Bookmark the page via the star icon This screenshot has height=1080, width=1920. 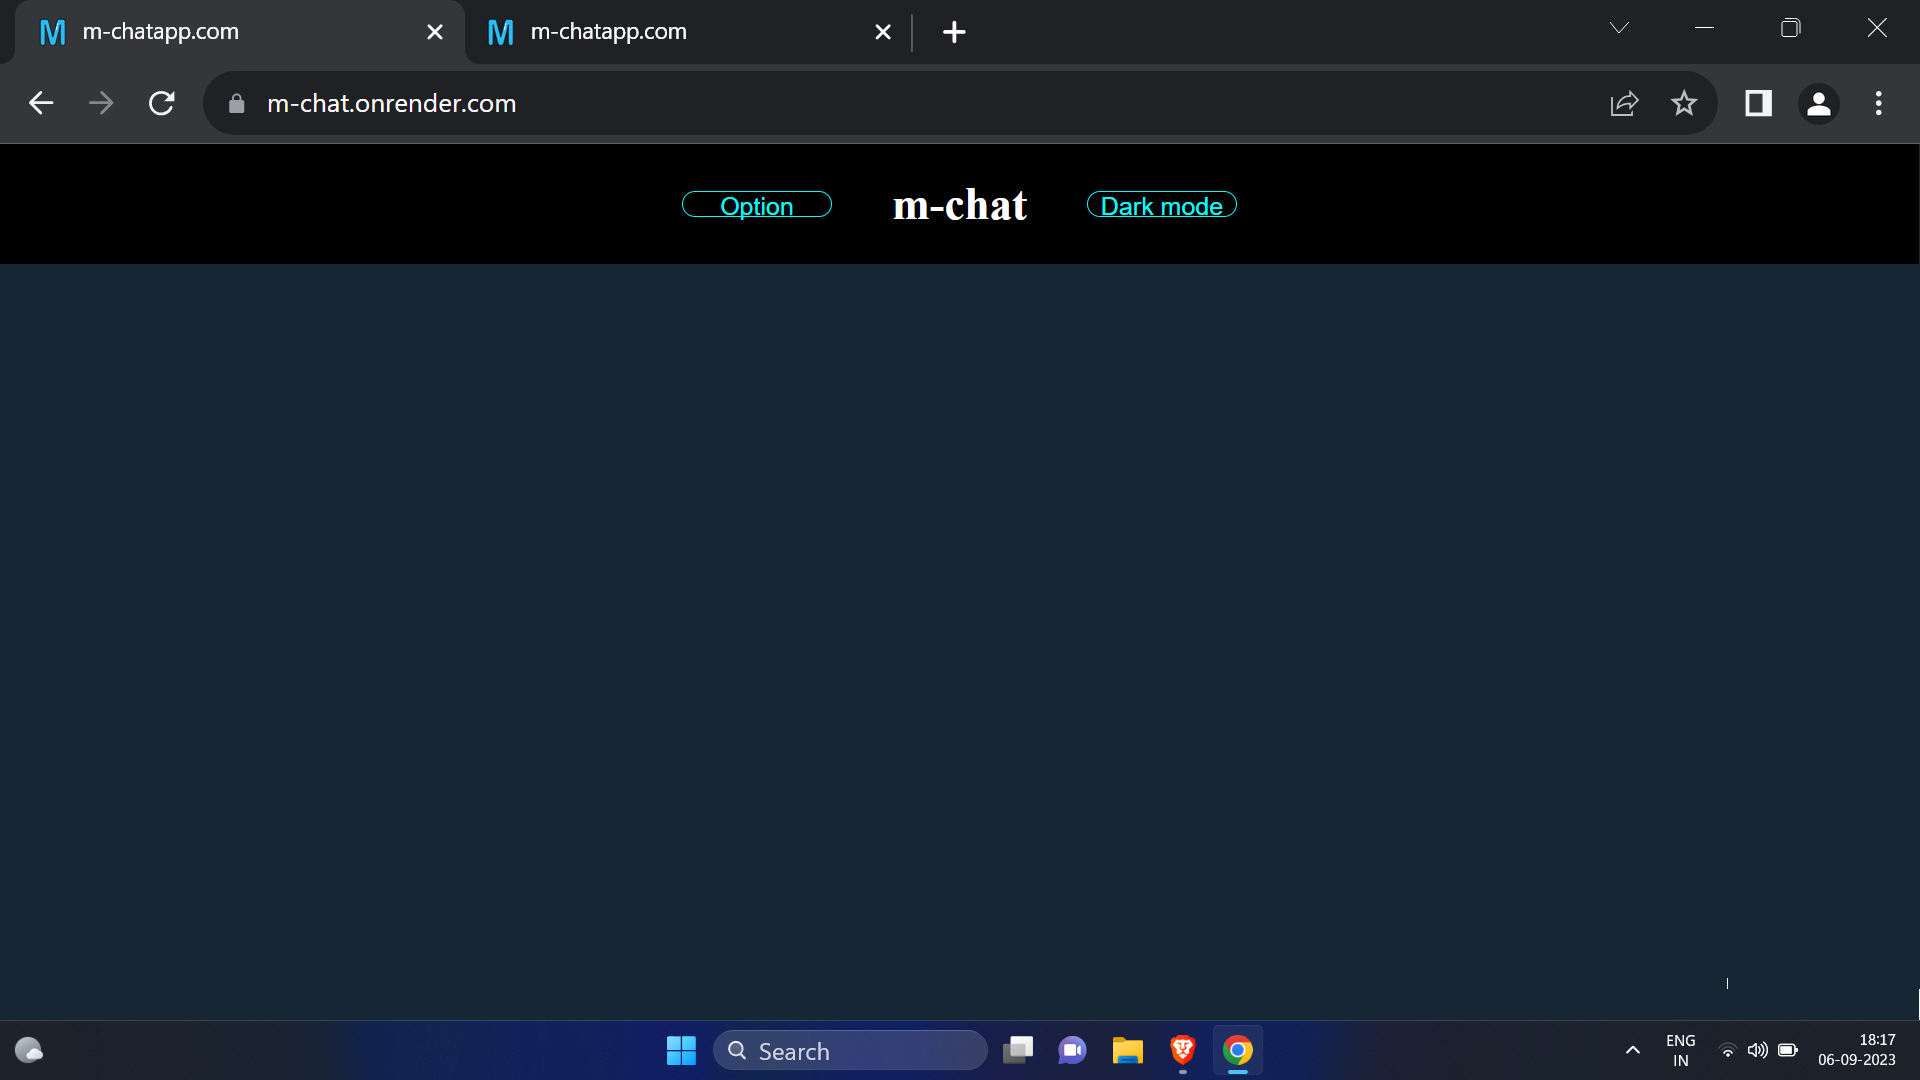click(x=1684, y=103)
